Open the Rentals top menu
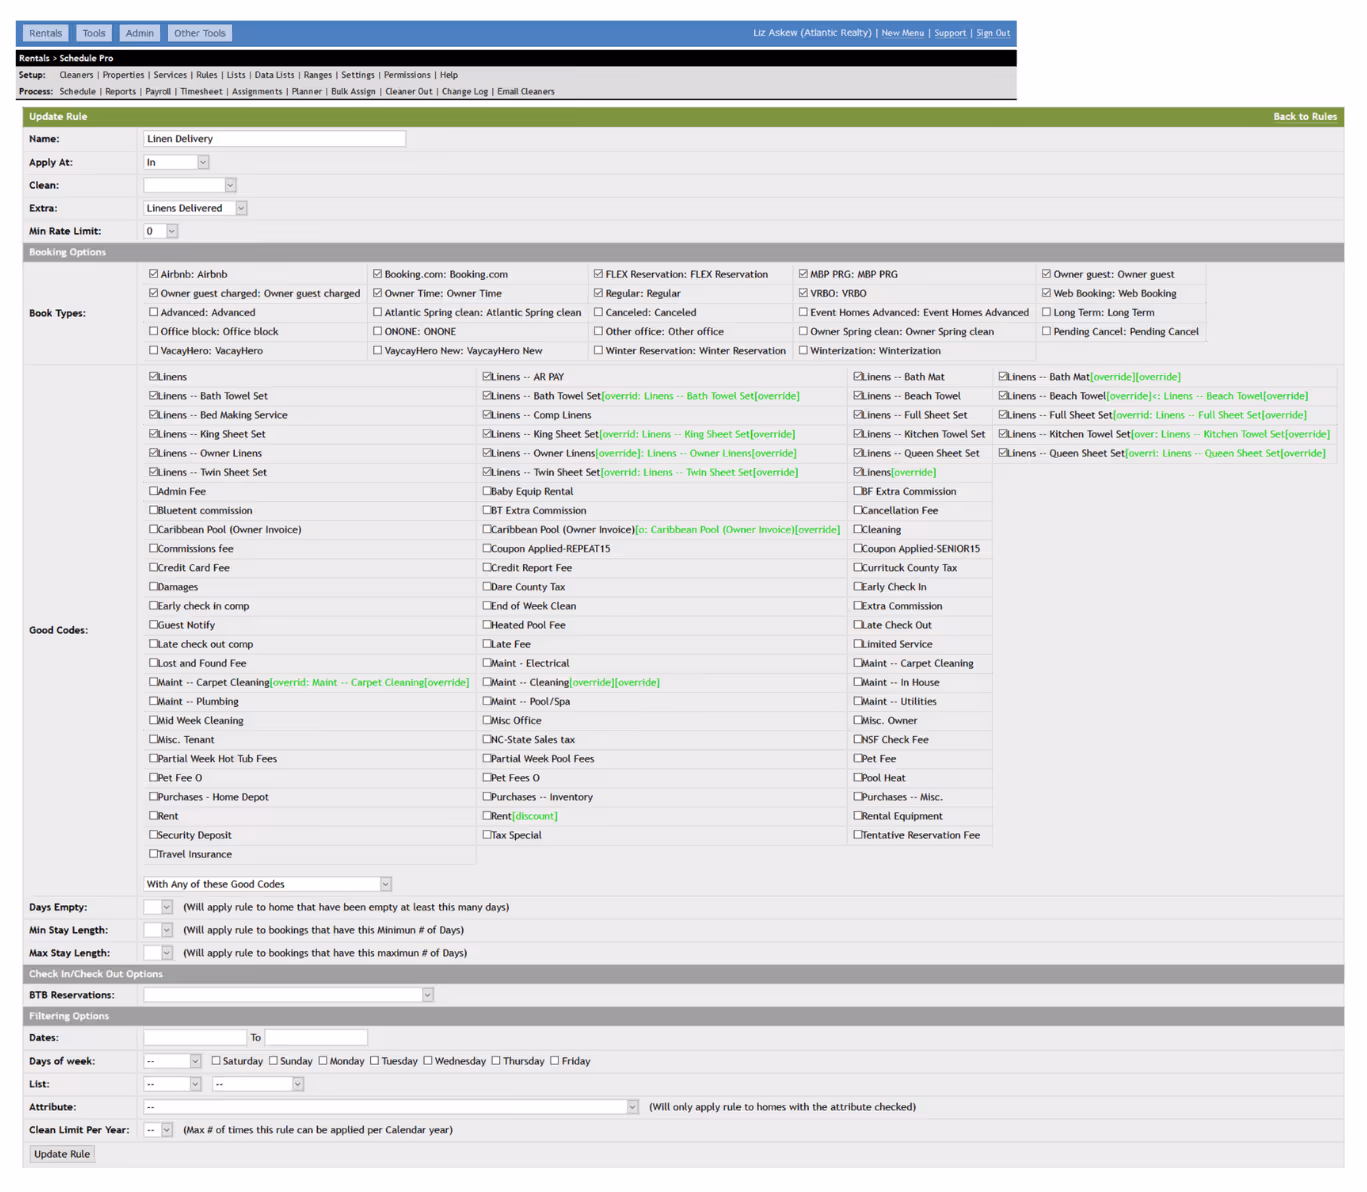The height and width of the screenshot is (1192, 1367). click(x=45, y=33)
